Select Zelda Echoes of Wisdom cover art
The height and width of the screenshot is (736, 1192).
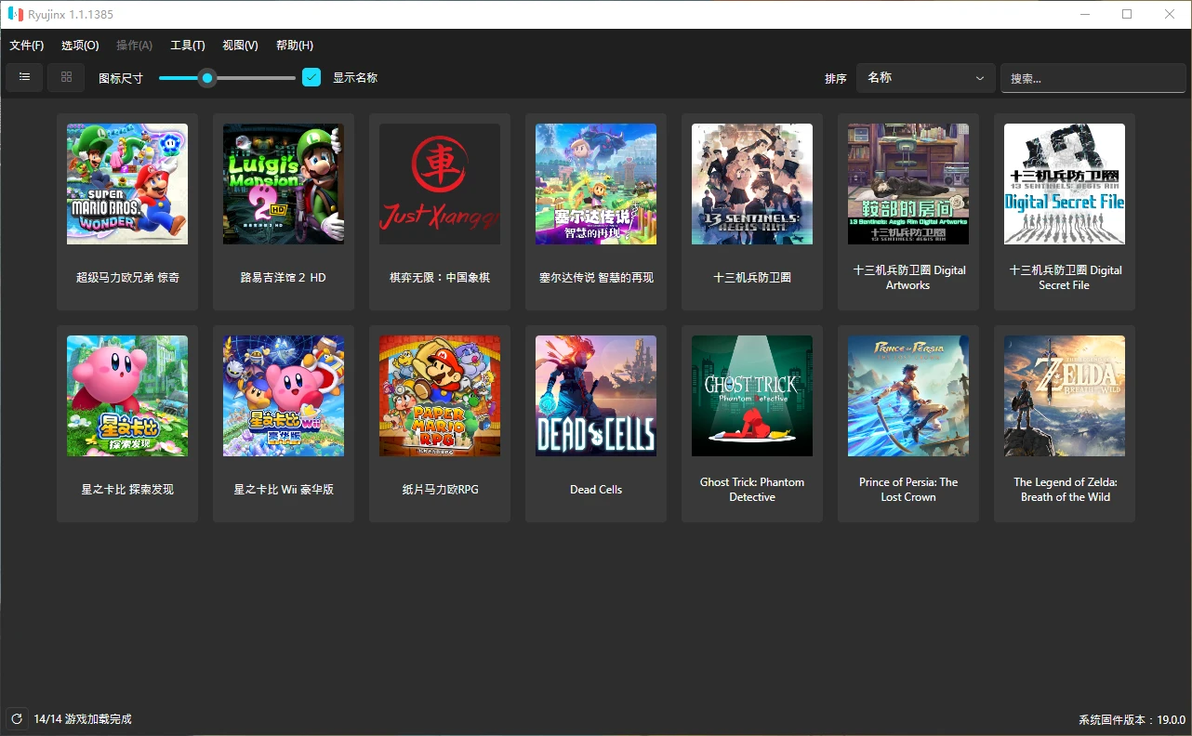click(x=596, y=184)
